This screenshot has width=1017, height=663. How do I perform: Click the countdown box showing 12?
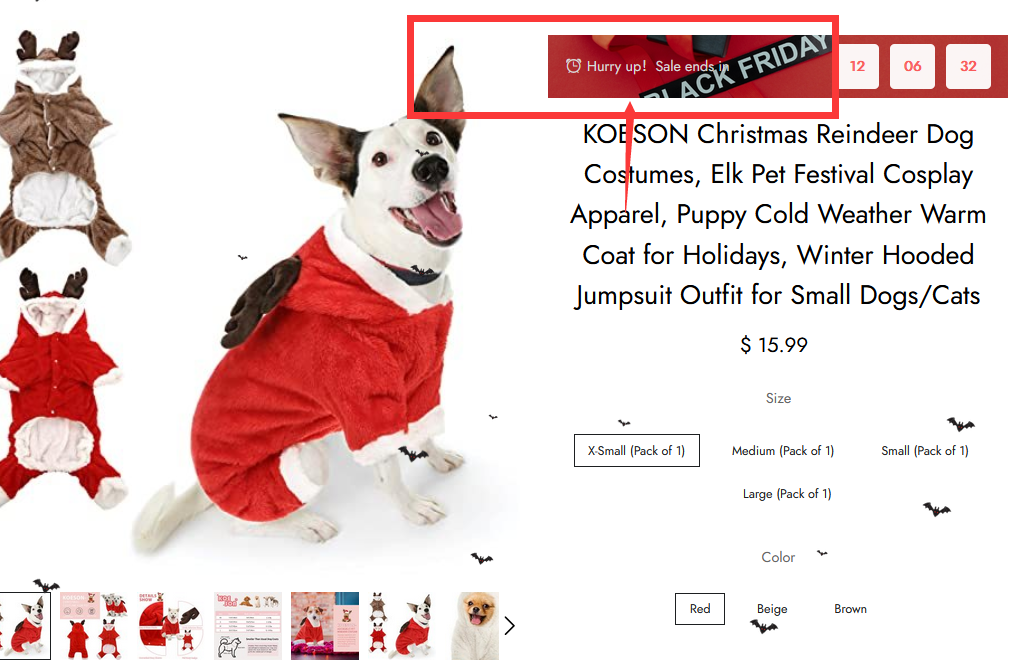(857, 66)
